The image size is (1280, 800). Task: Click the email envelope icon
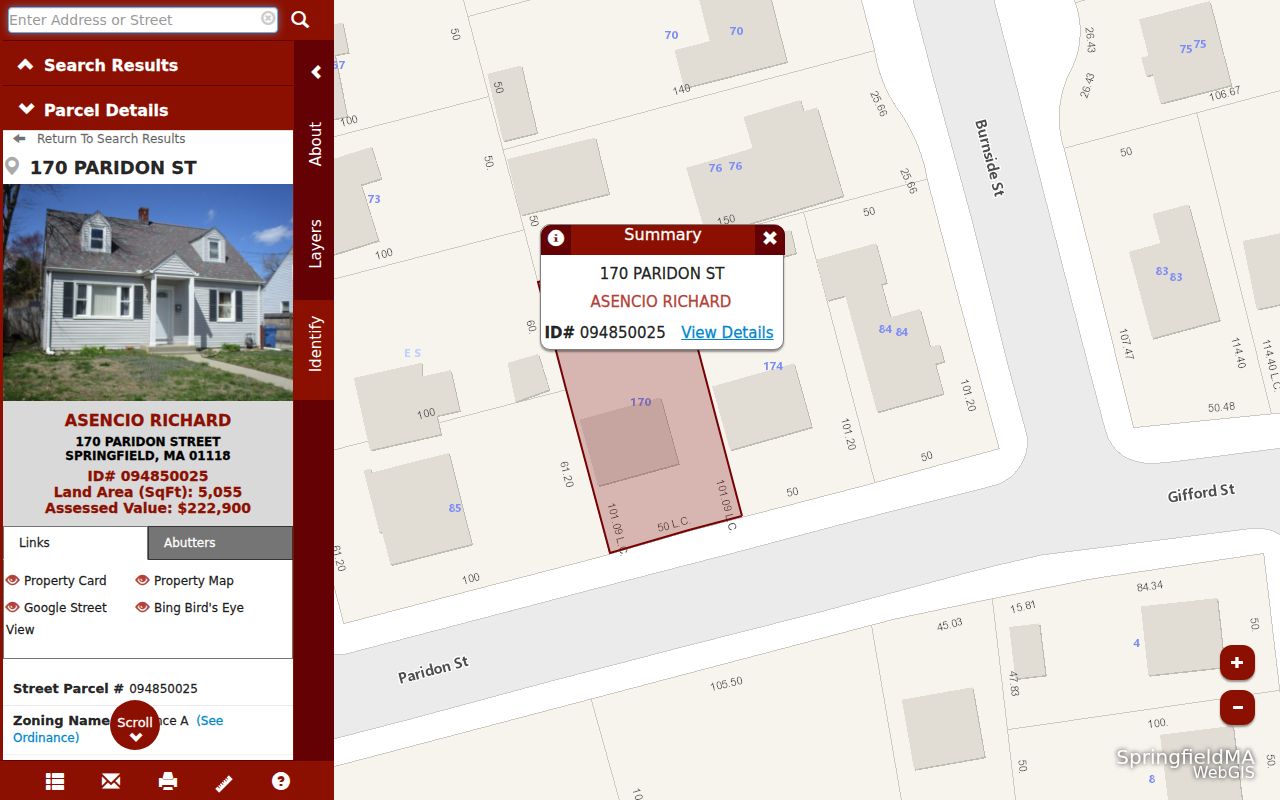coord(111,782)
